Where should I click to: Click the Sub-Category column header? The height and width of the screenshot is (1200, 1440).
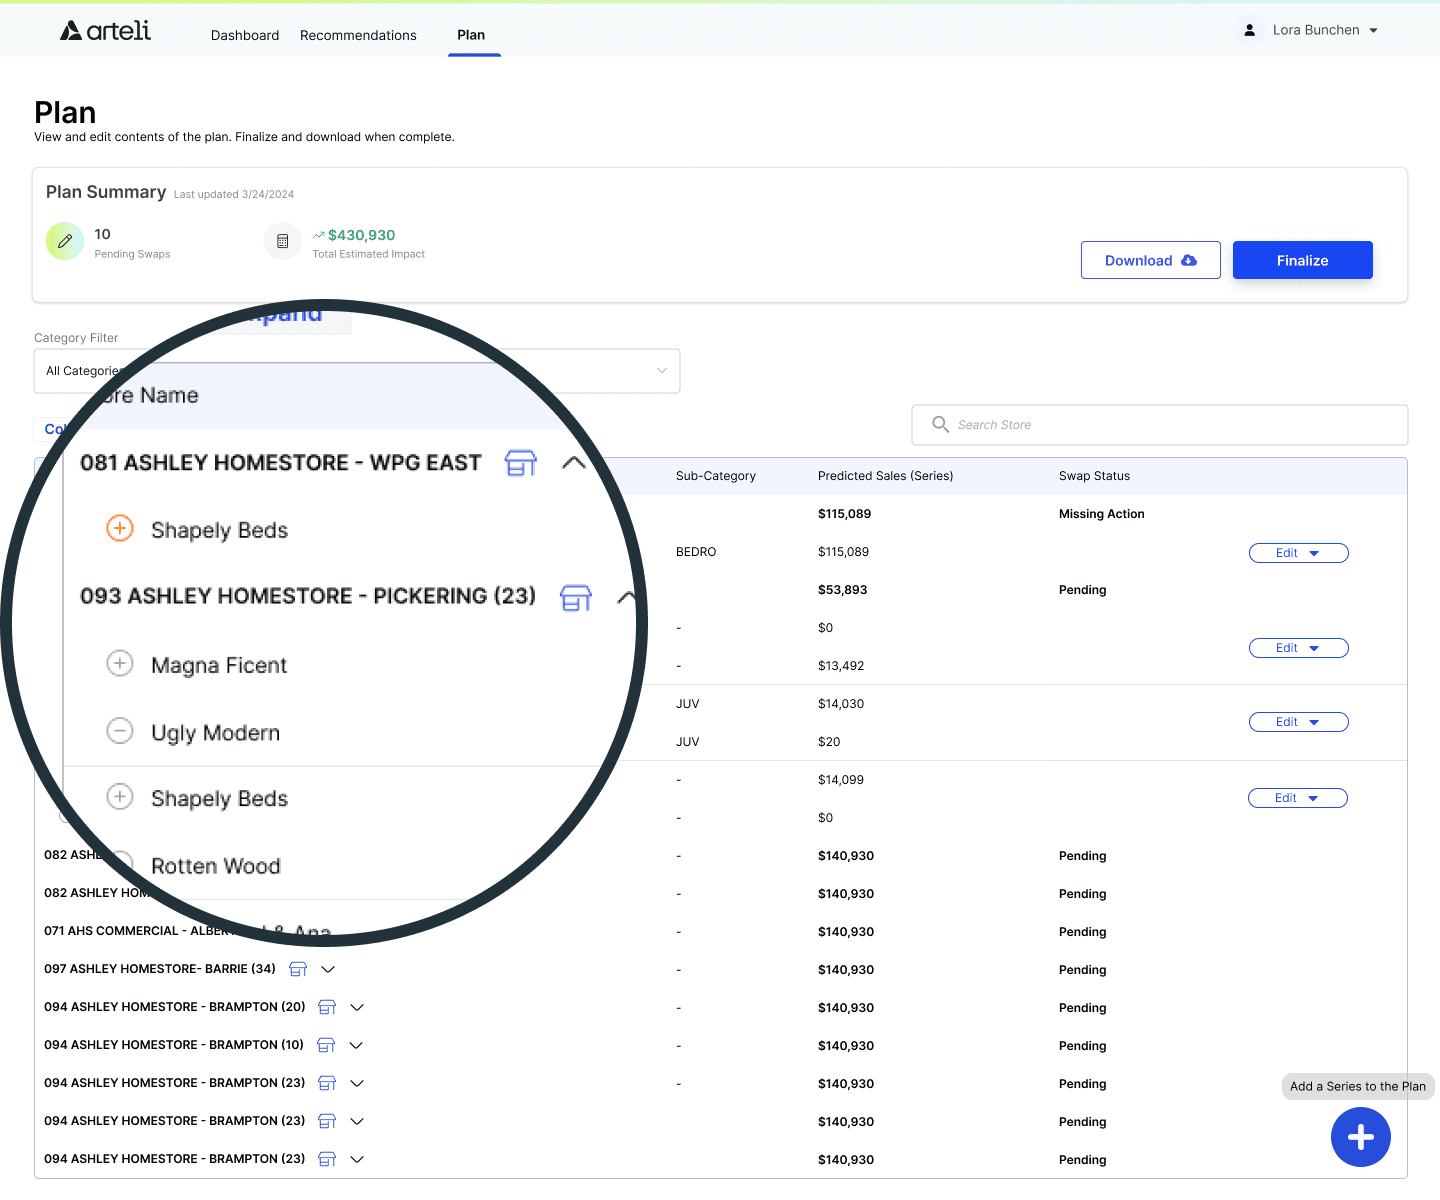click(x=716, y=476)
